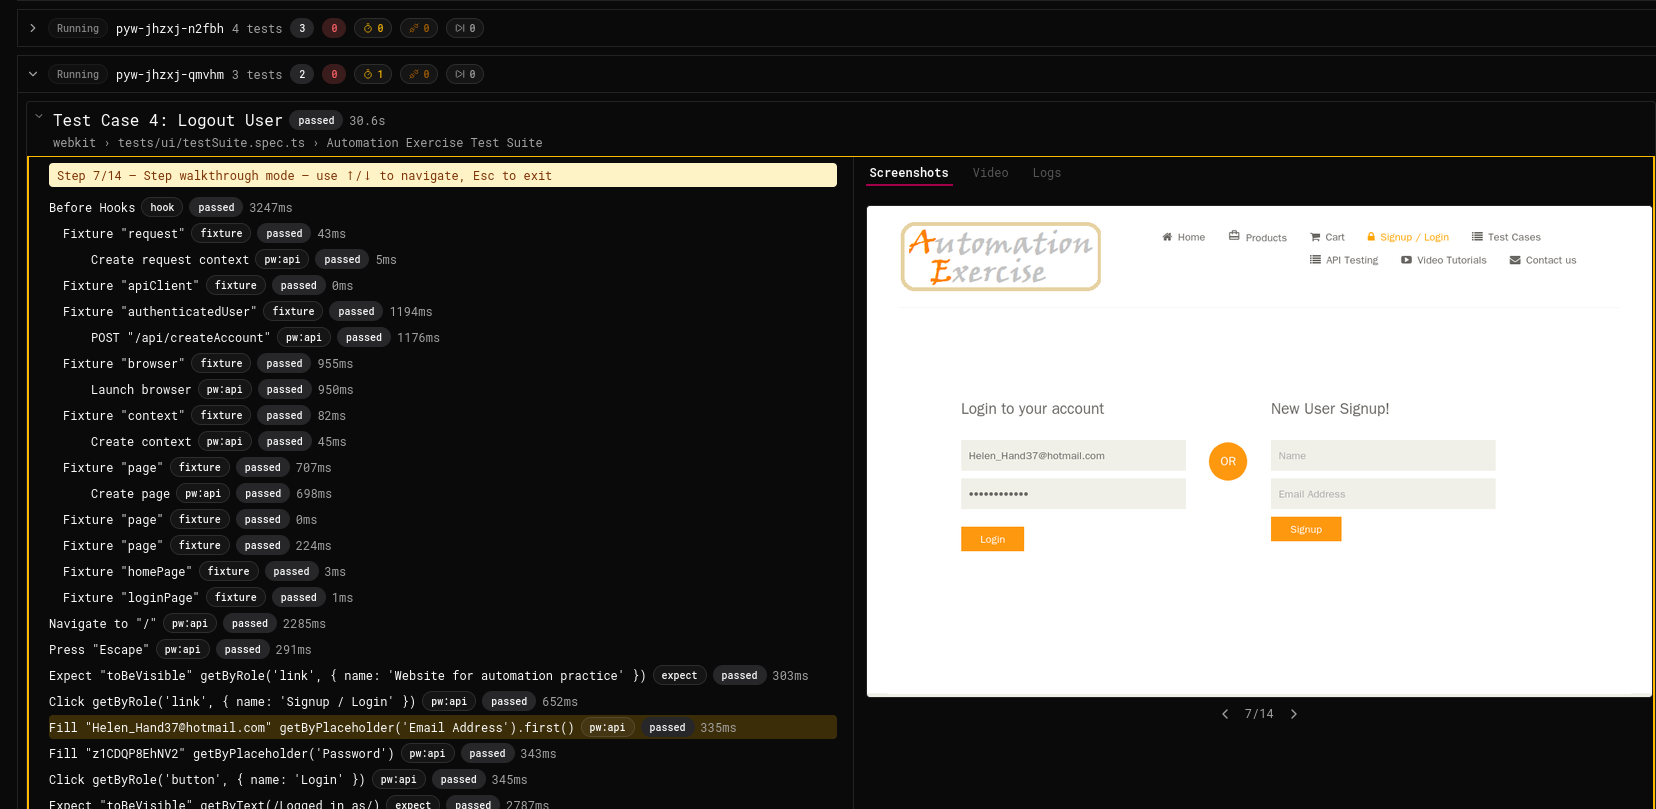Screen dimensions: 1656x809
Task: Select the Launch browser step
Action: (442, 389)
